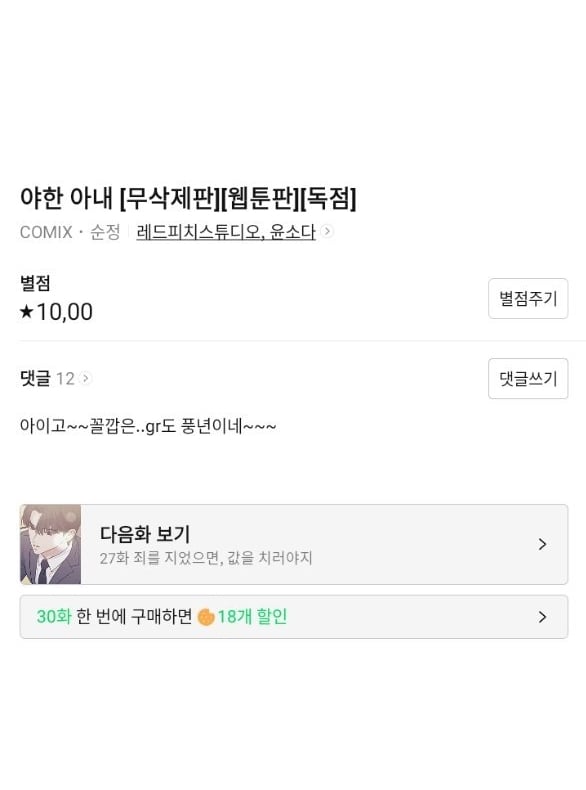Click the 18개 할인 green discount text

tap(252, 617)
